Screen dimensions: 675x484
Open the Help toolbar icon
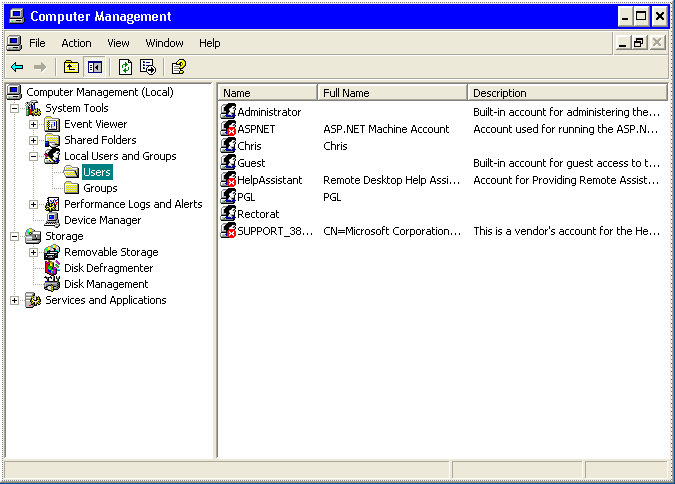click(x=179, y=67)
